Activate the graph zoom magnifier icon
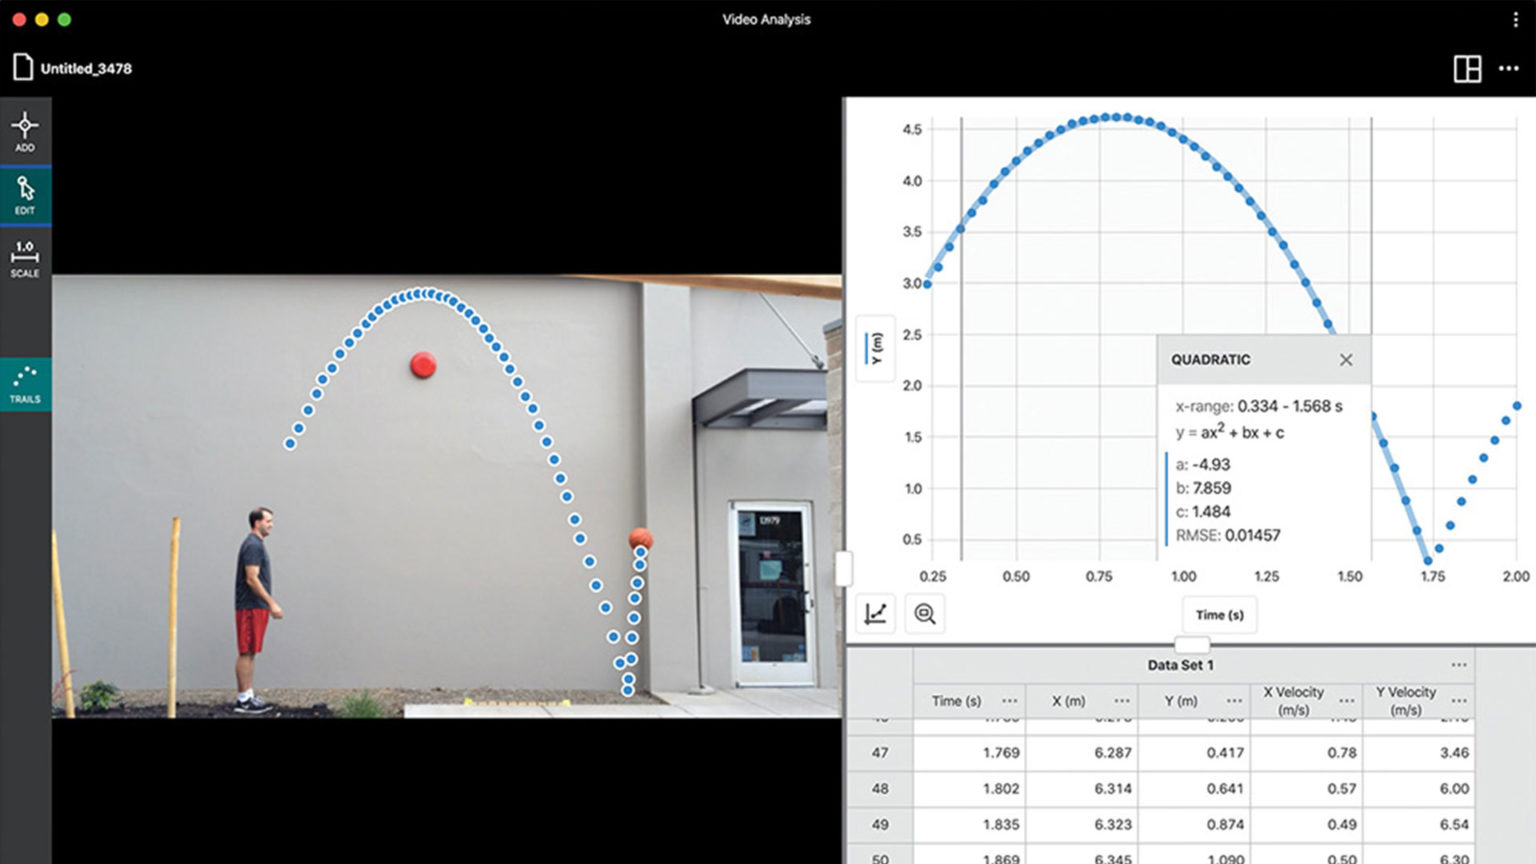 (x=924, y=613)
